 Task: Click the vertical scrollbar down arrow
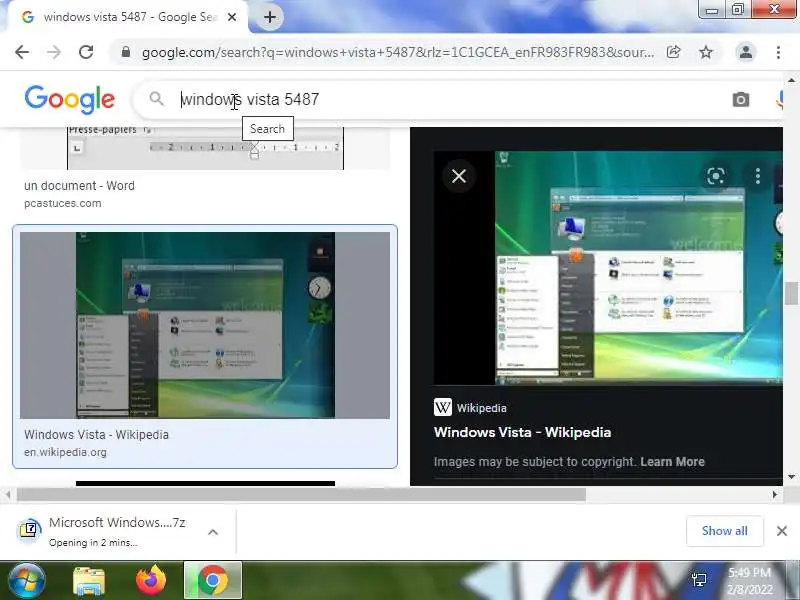[791, 477]
